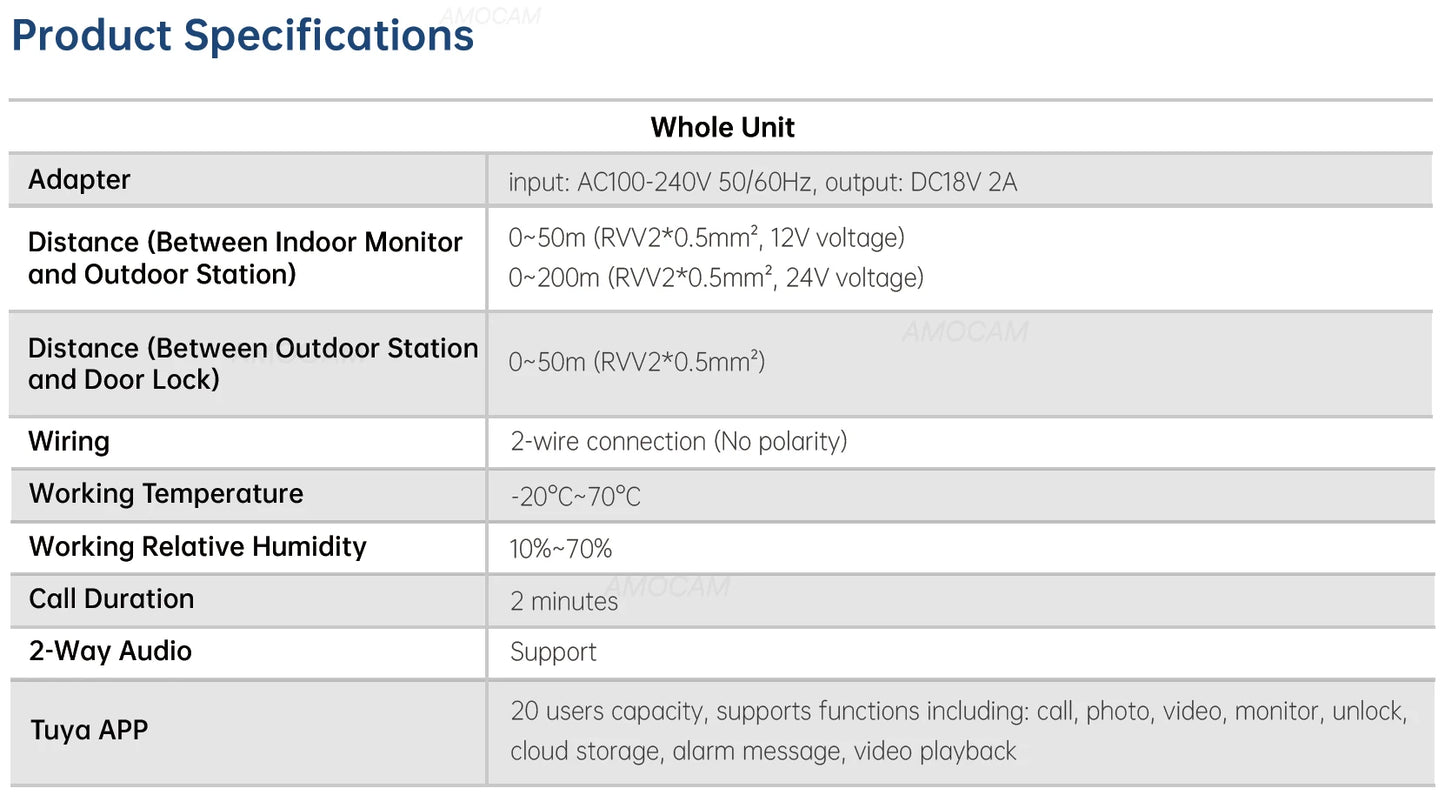Select the door lock 0~50m RVV2 value
This screenshot has height=795, width=1445.
pyautogui.click(x=636, y=362)
